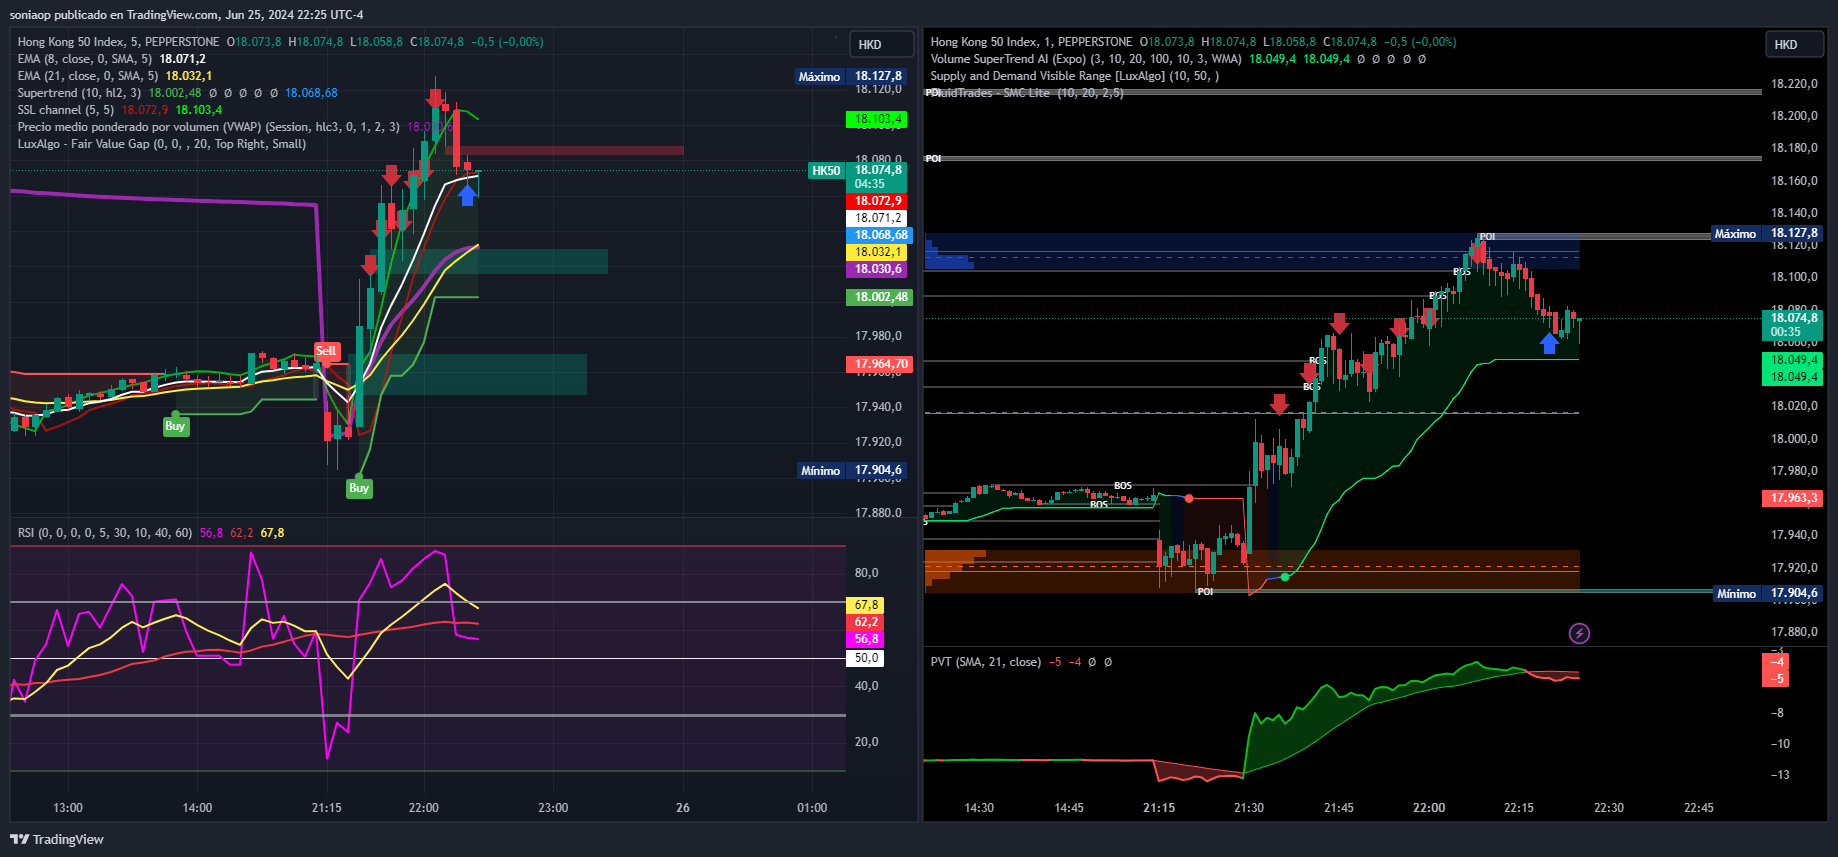Click POI label atop blue supply zone
The width and height of the screenshot is (1838, 857).
point(1487,237)
